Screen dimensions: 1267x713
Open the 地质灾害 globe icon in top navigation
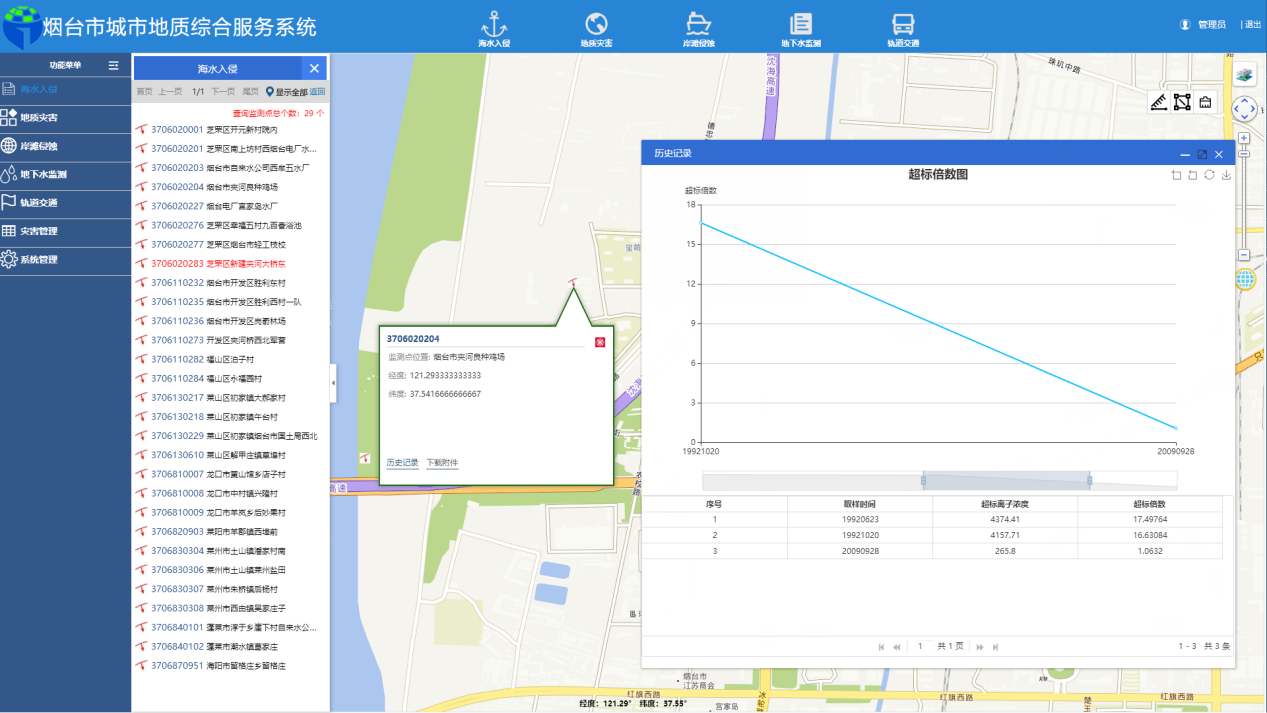coord(597,25)
